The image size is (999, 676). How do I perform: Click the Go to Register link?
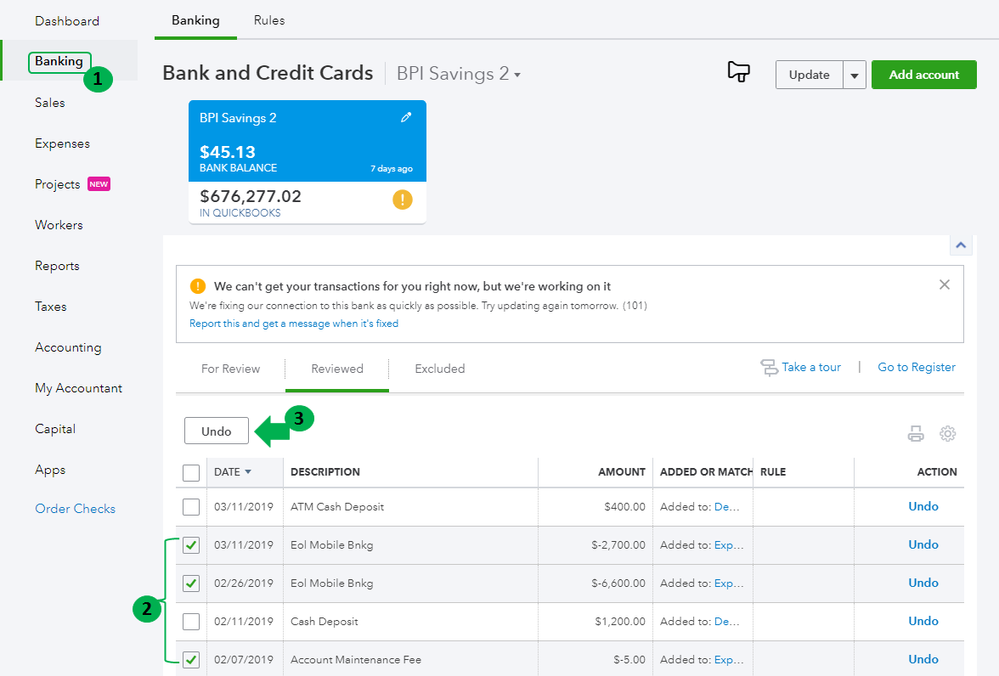click(916, 367)
